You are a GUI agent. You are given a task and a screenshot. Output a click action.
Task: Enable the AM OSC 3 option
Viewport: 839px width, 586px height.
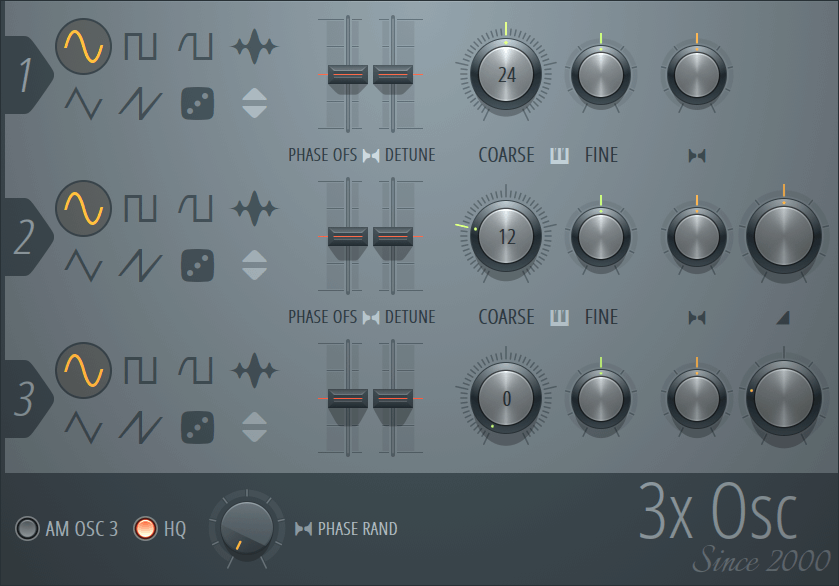(x=26, y=529)
